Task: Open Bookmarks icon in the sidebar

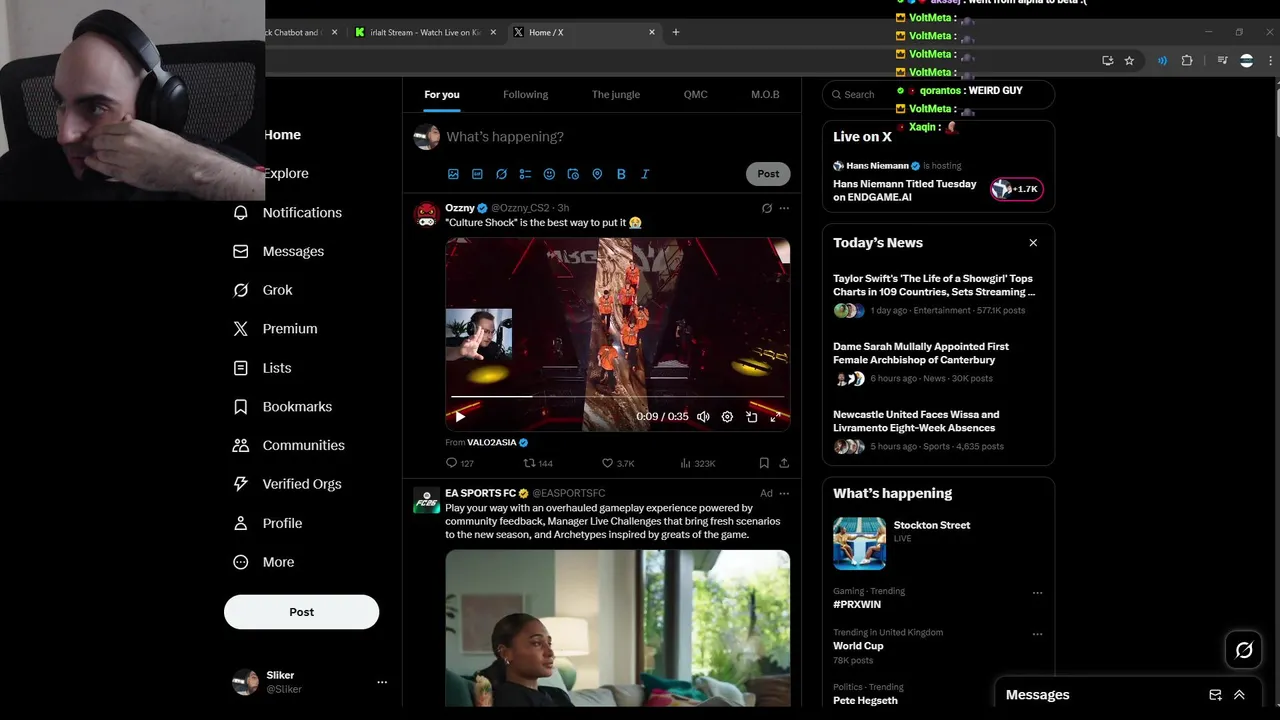Action: pyautogui.click(x=240, y=406)
